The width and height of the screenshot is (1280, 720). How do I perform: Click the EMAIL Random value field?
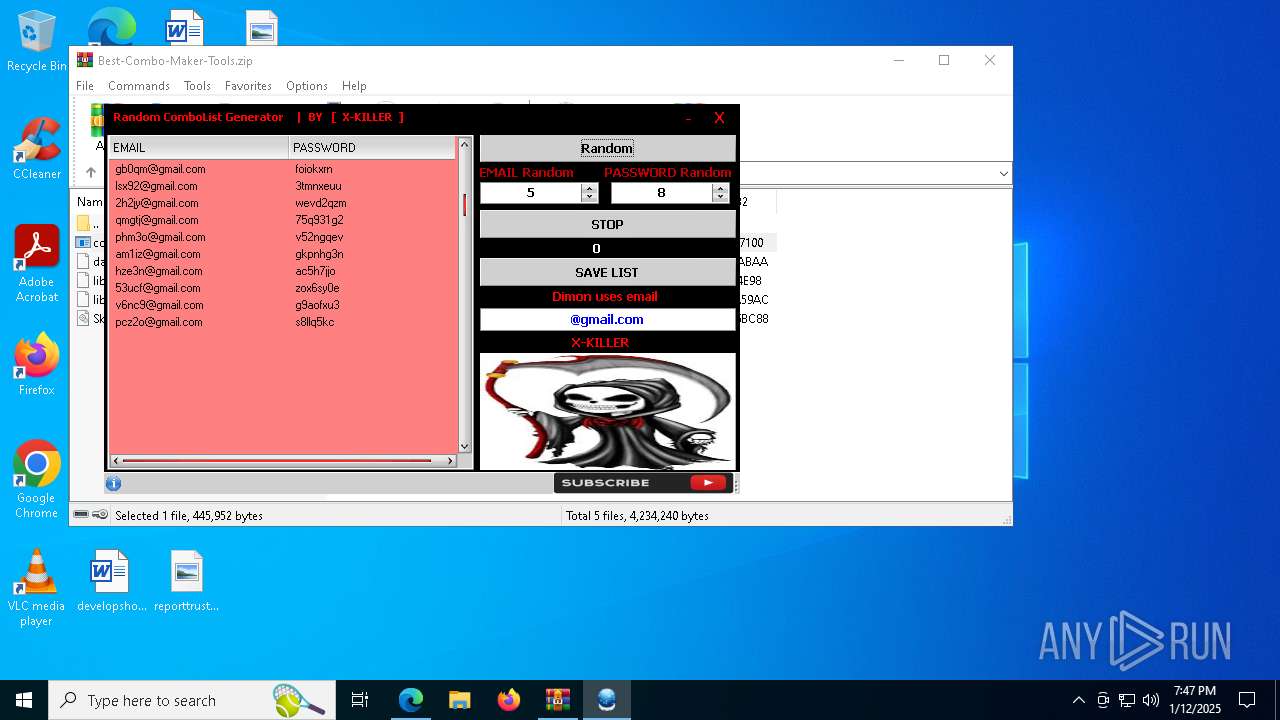[530, 193]
